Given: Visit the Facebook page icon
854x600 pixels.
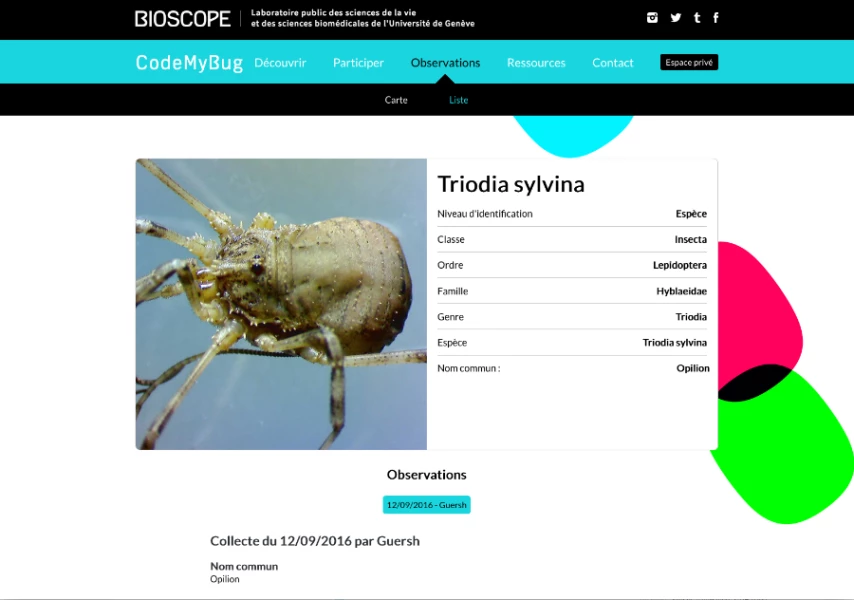Looking at the screenshot, I should tap(716, 18).
